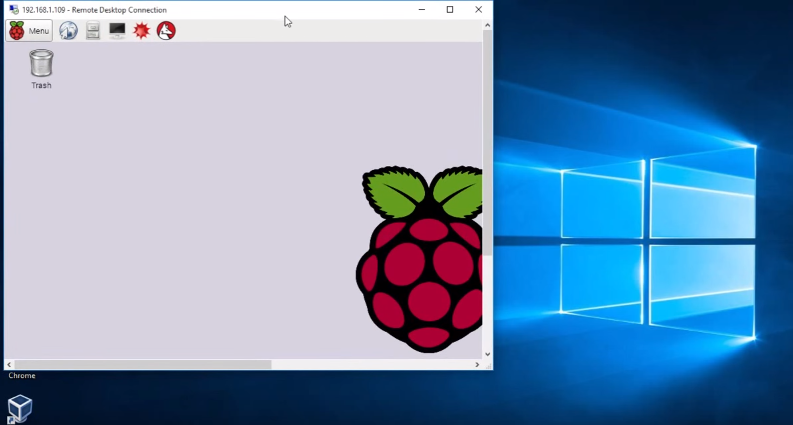Image resolution: width=793 pixels, height=425 pixels.
Task: Open the Raspberry Pi Menu button
Action: click(x=29, y=31)
